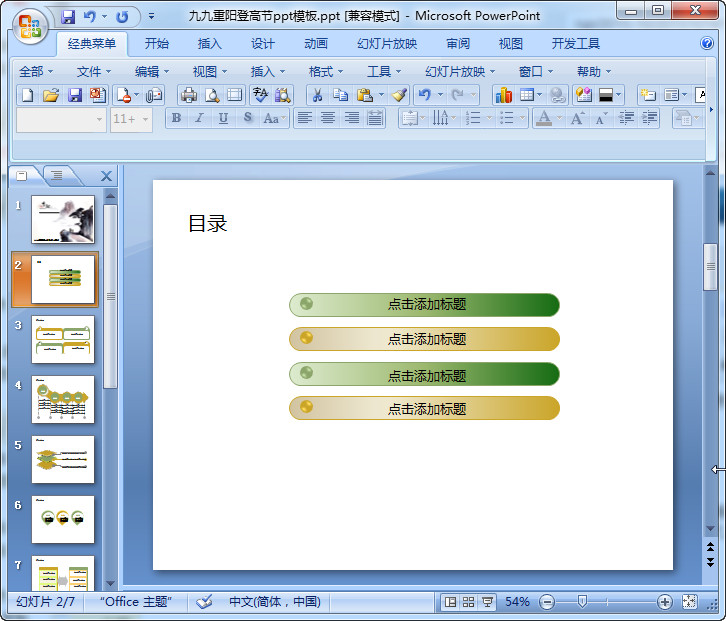Image resolution: width=726 pixels, height=621 pixels.
Task: Select slide 4 thumbnail
Action: pos(63,399)
